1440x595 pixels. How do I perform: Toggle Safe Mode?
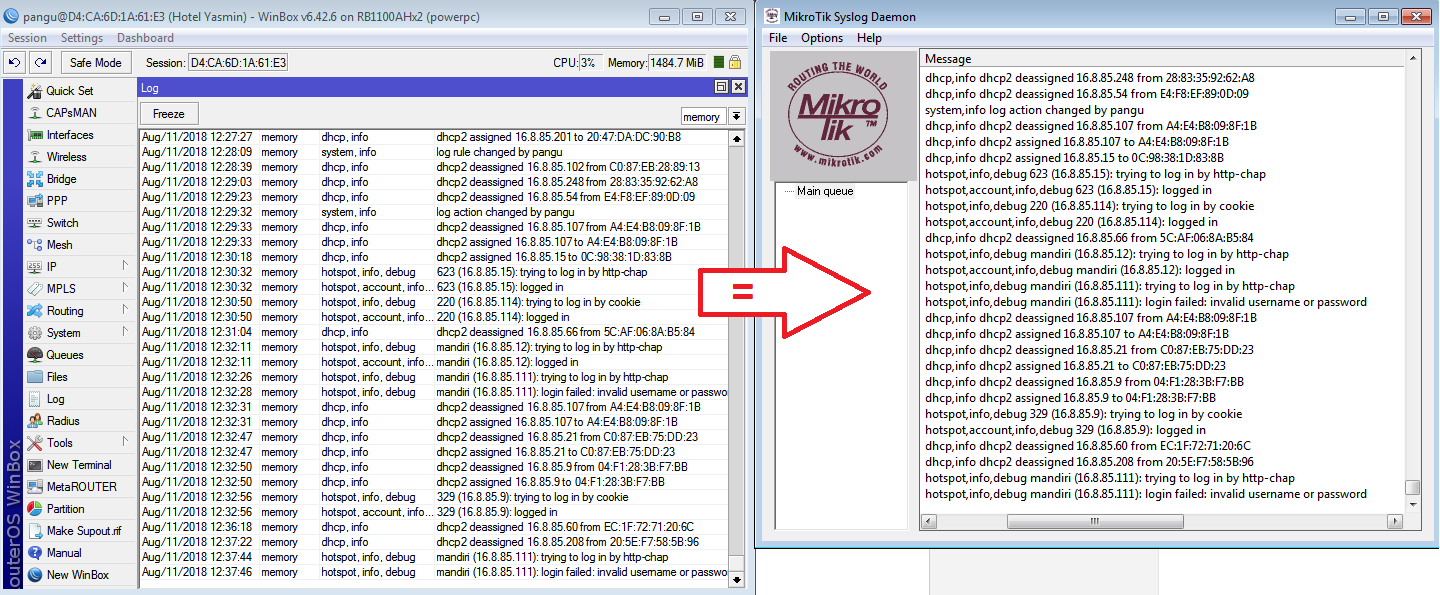click(96, 62)
